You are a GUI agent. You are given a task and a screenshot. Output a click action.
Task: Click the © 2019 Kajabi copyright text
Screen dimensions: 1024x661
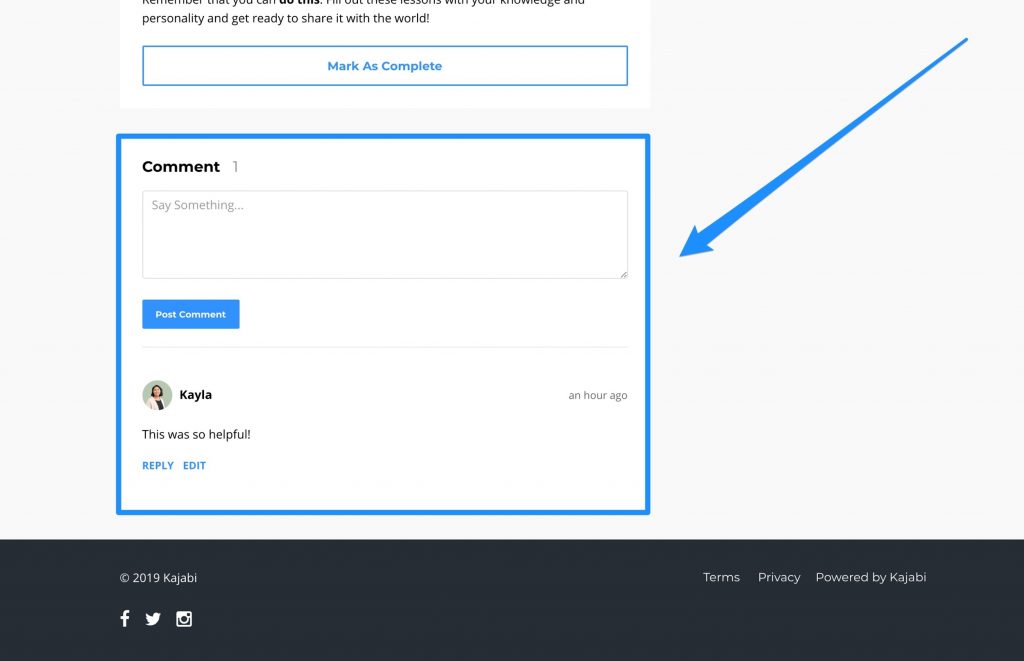158,578
